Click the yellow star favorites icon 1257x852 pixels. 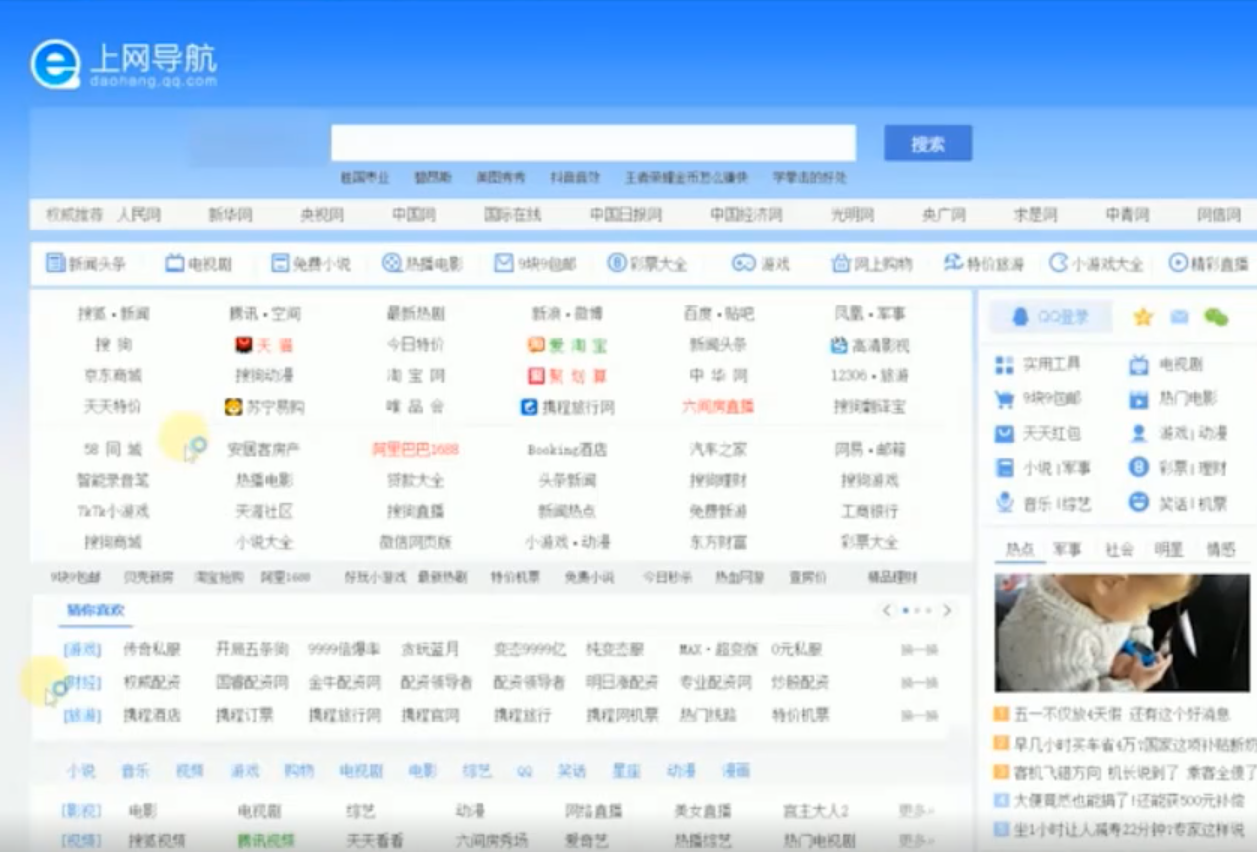tap(1143, 317)
